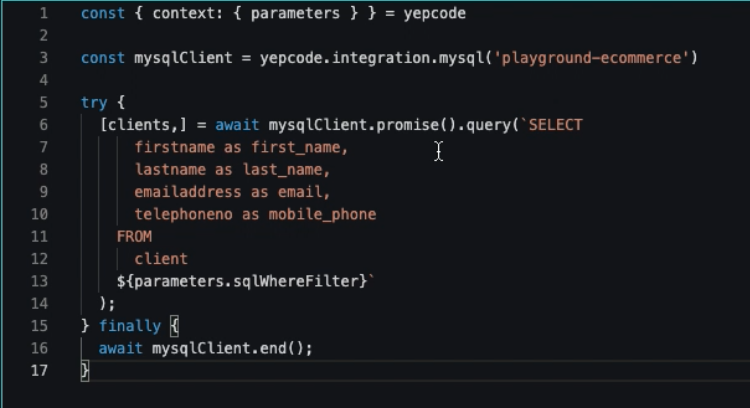The height and width of the screenshot is (408, 750).
Task: Click line number 1 in gutter
Action: coord(44,13)
